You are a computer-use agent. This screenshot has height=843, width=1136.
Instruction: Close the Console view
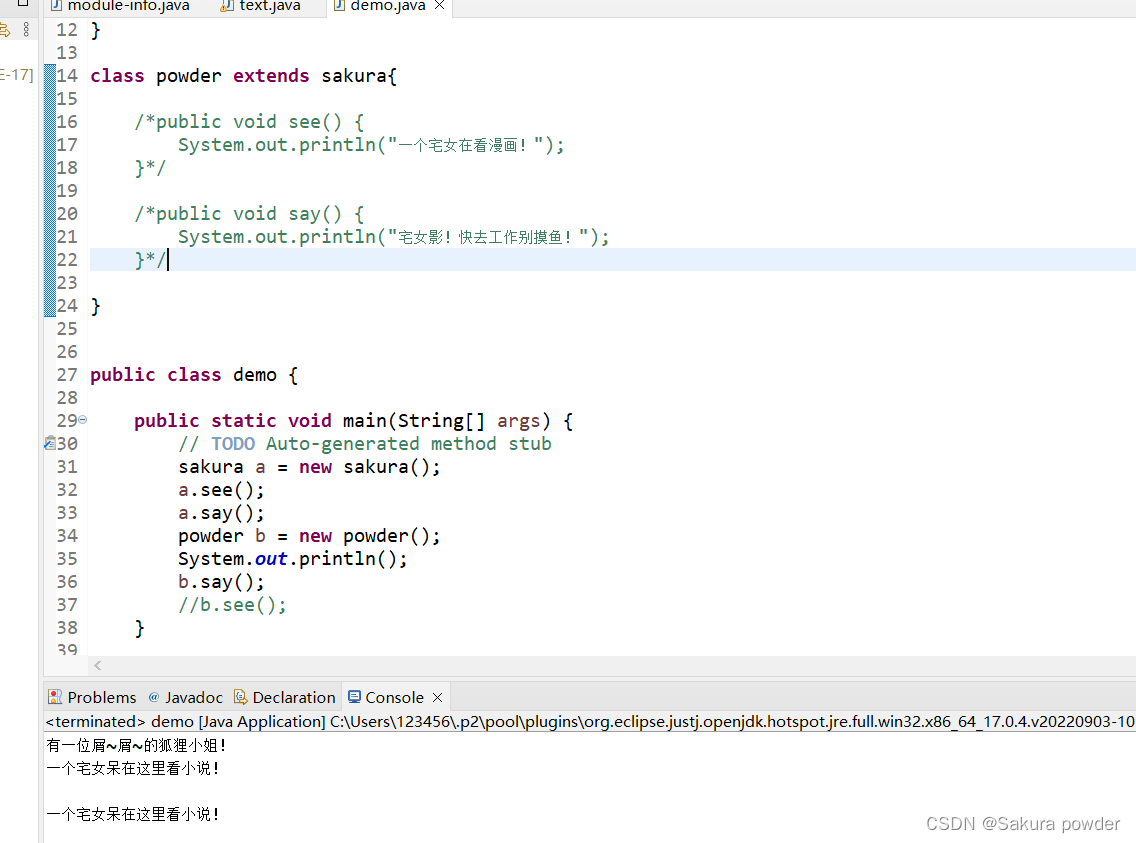436,697
